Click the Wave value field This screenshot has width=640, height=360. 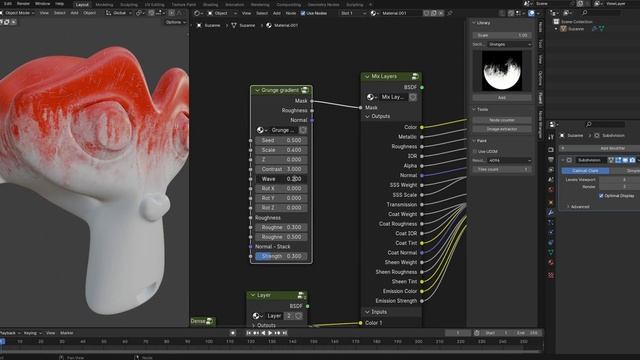click(x=281, y=179)
